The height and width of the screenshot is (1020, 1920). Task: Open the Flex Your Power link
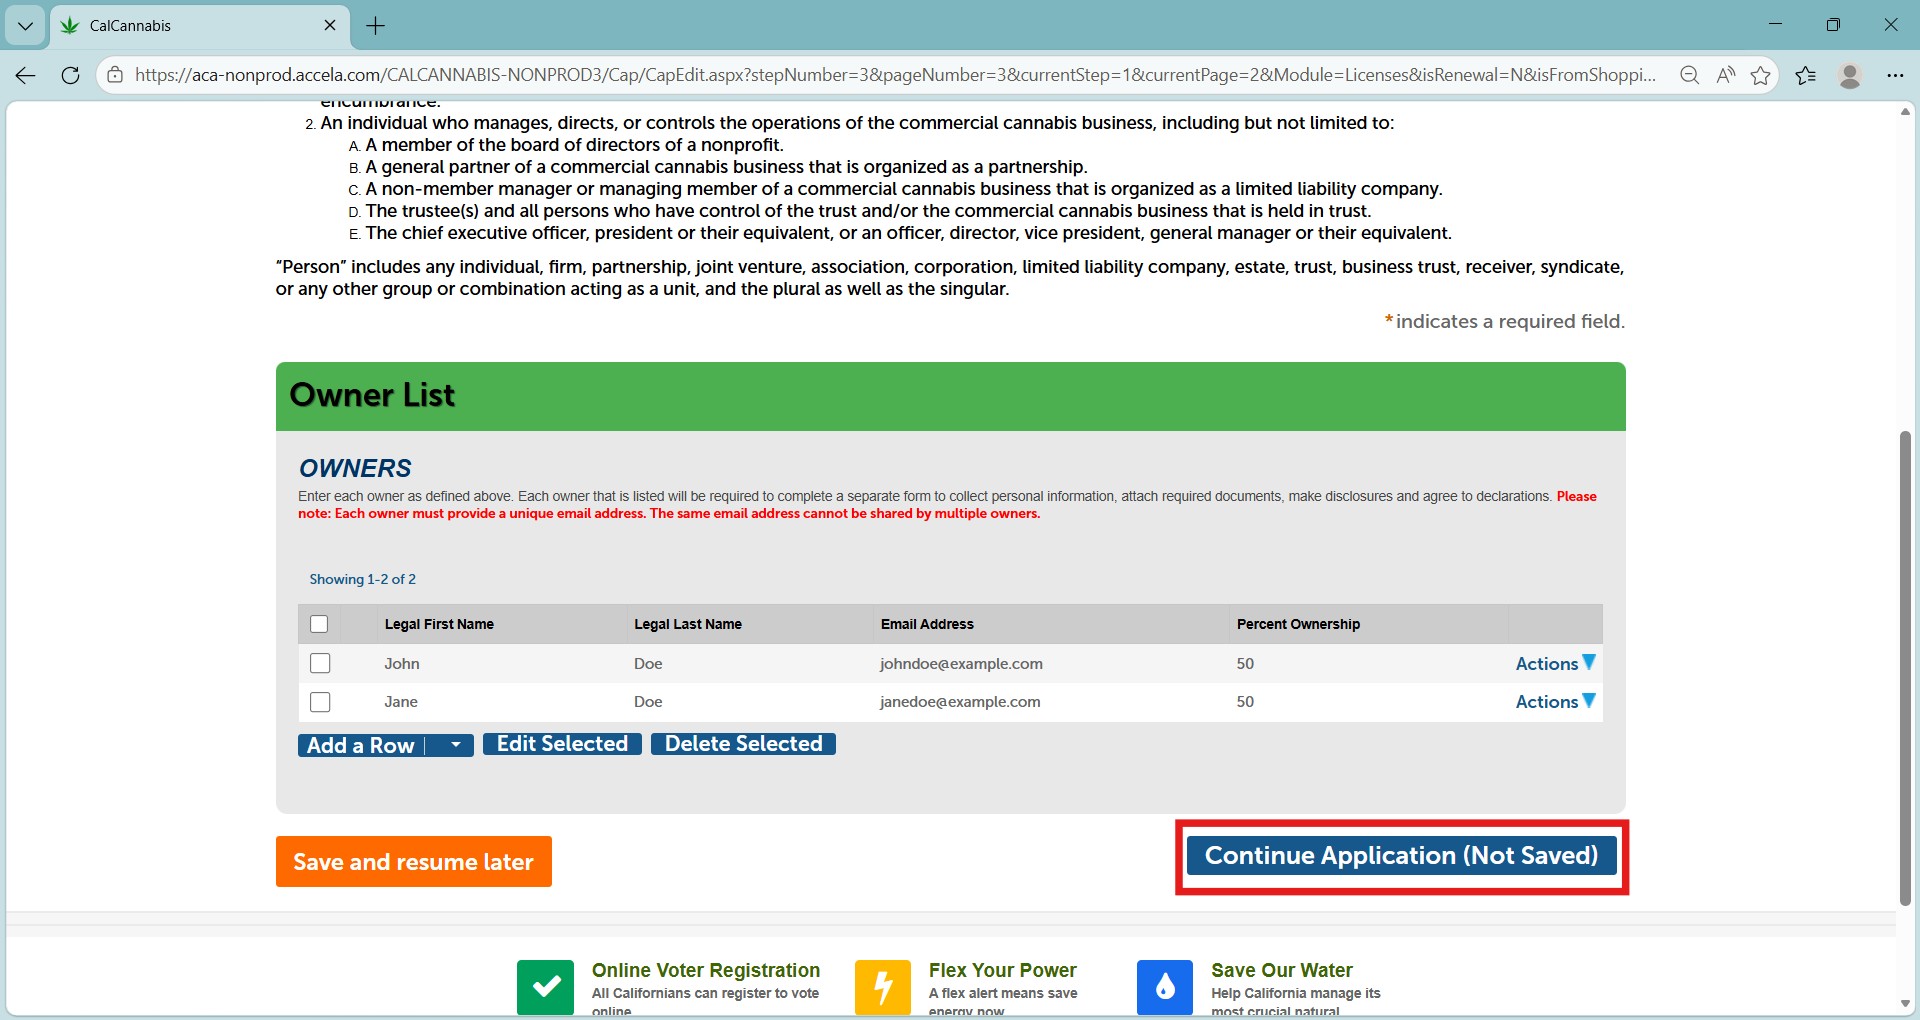pos(1003,970)
